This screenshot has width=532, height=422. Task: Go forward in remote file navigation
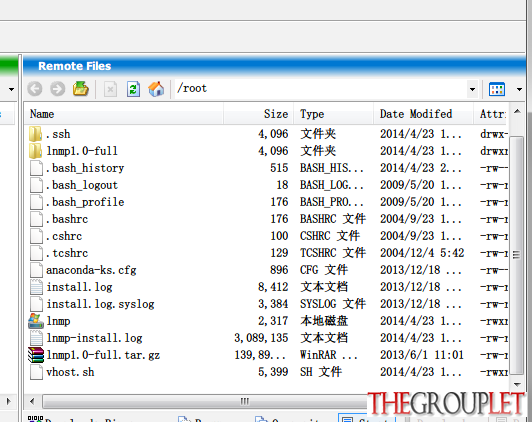point(57,89)
